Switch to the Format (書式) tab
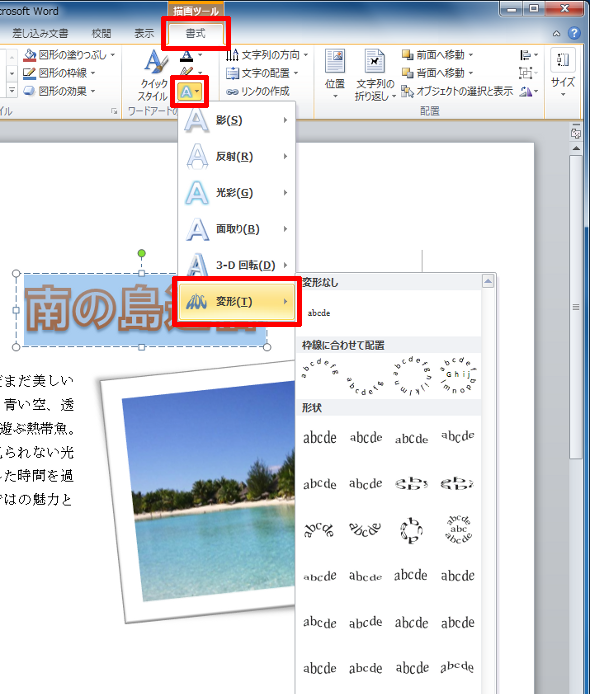This screenshot has width=590, height=694. [195, 33]
